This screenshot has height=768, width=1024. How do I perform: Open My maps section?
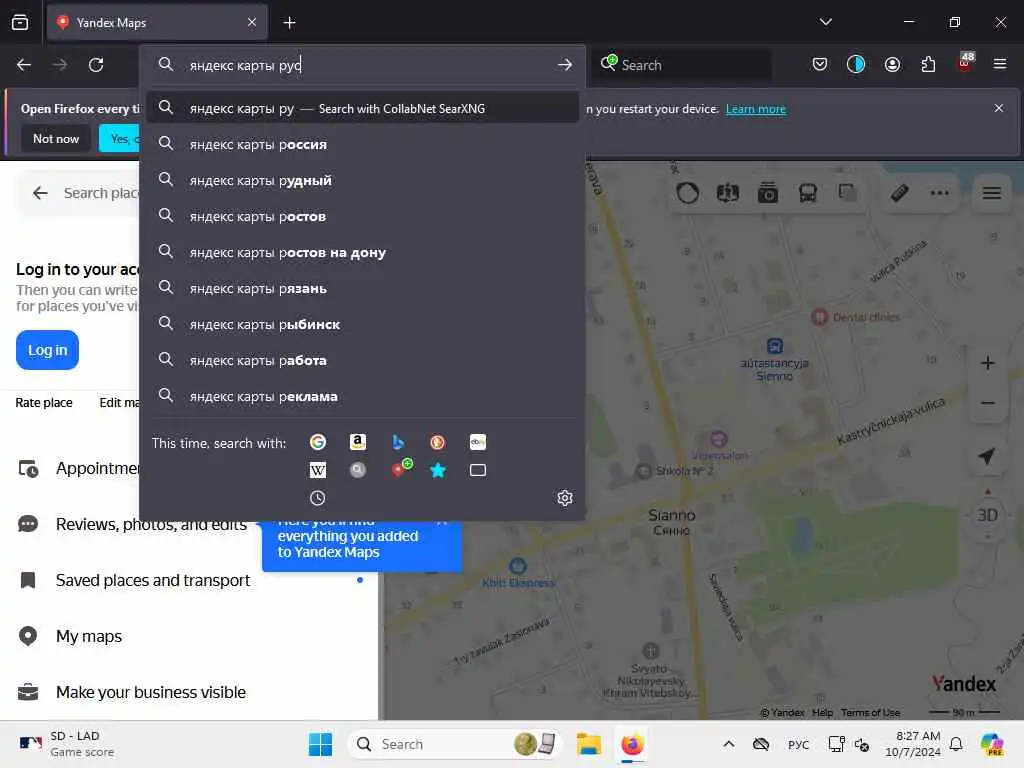[x=89, y=636]
